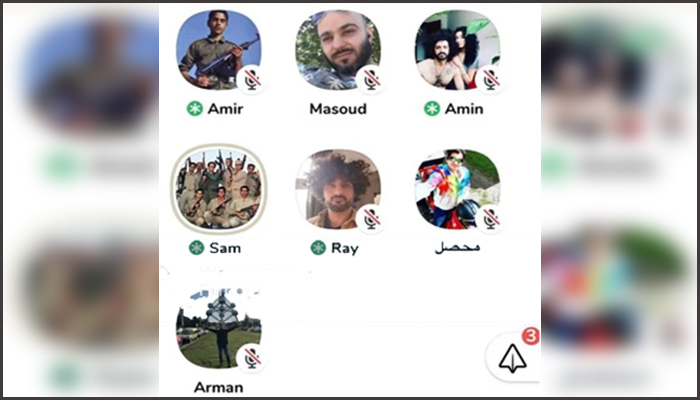Viewport: 700px width, 400px height.
Task: Open Ray's curly hair profile photo
Action: pyautogui.click(x=338, y=189)
